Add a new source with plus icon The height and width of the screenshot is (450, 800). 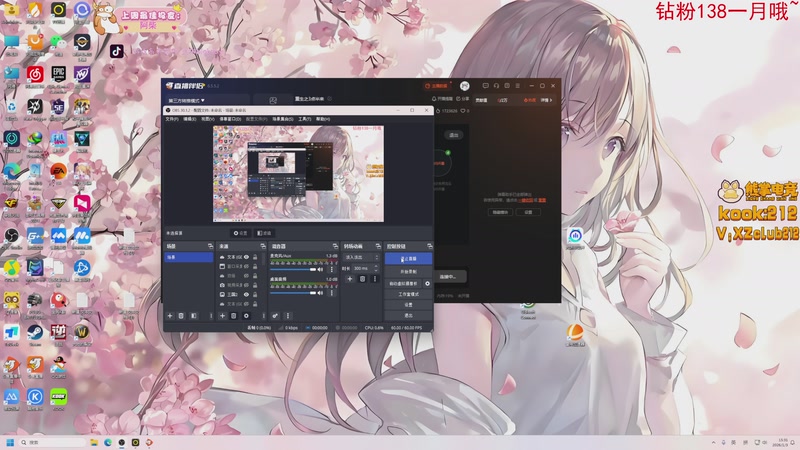[222, 316]
